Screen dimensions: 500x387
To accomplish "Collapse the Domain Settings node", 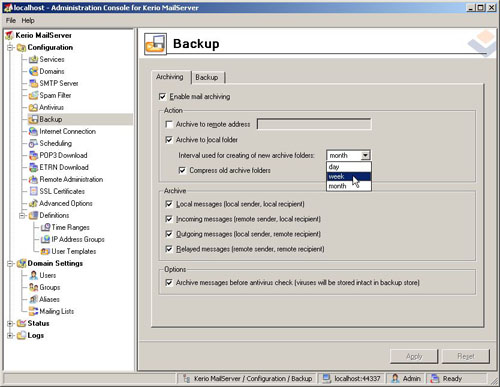I will tap(10, 263).
